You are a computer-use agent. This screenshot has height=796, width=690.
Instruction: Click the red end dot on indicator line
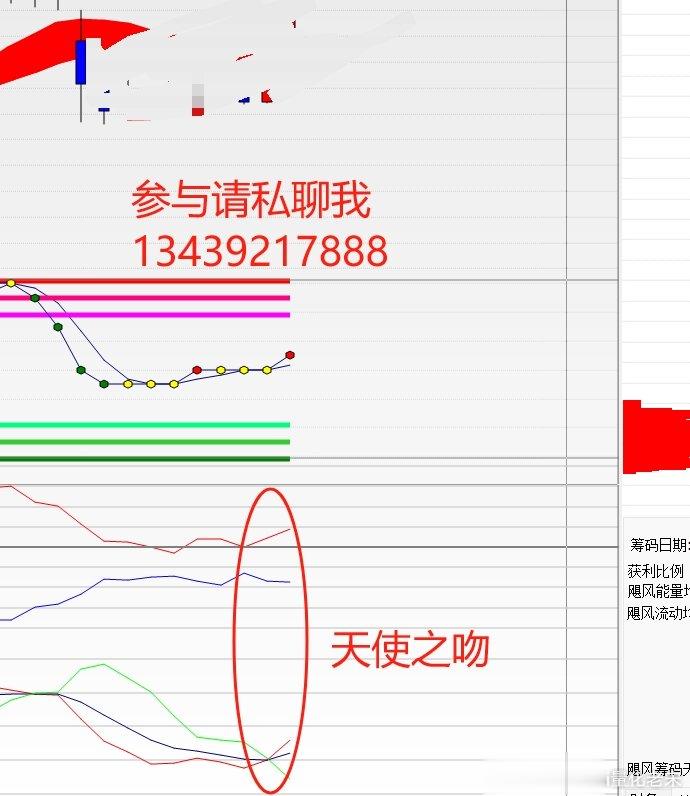pos(290,355)
